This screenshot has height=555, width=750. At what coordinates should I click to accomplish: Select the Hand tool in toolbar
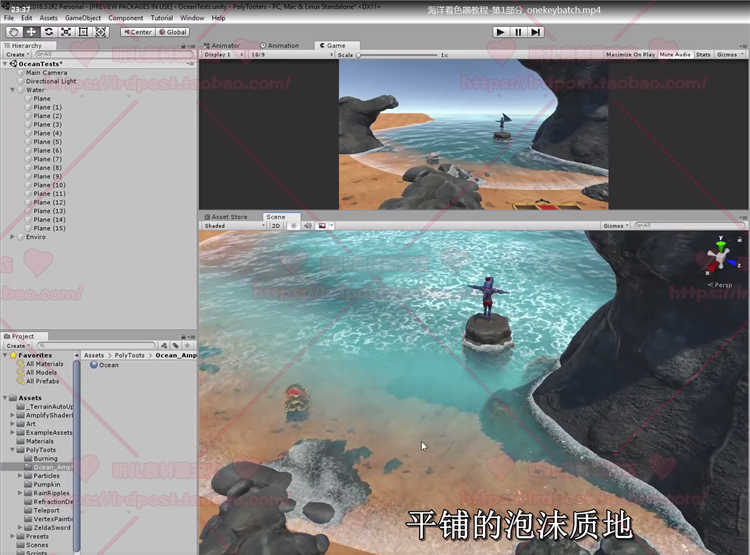[x=14, y=32]
